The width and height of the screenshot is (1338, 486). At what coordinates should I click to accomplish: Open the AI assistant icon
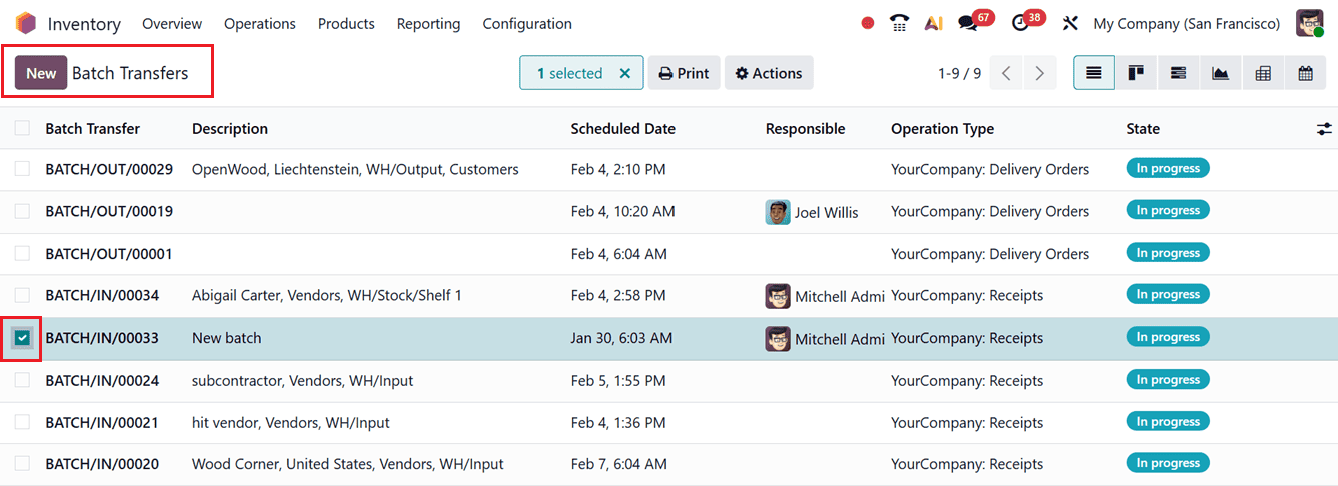(933, 23)
